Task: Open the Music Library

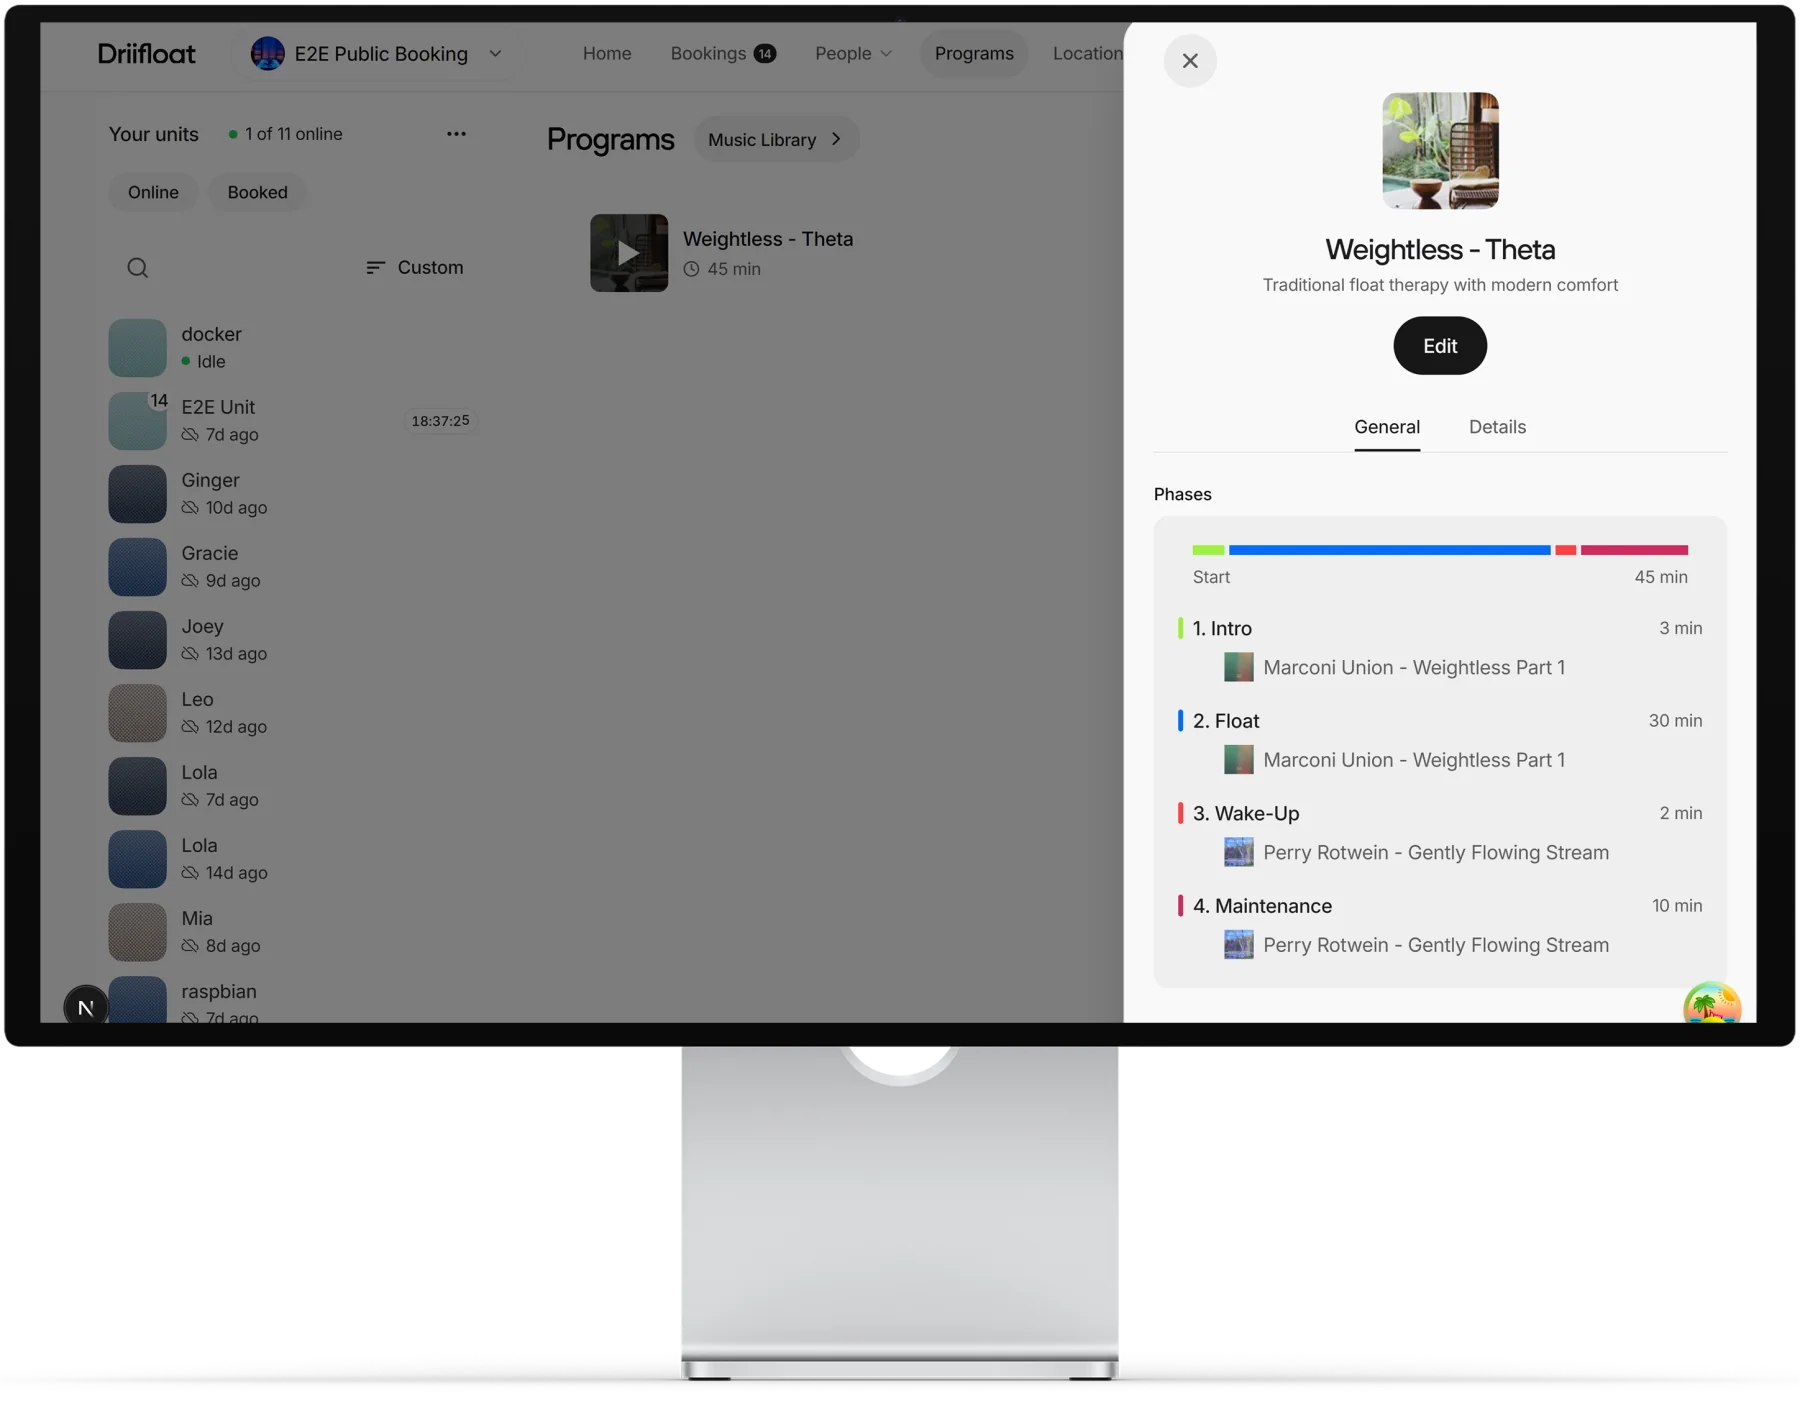Action: pyautogui.click(x=776, y=140)
